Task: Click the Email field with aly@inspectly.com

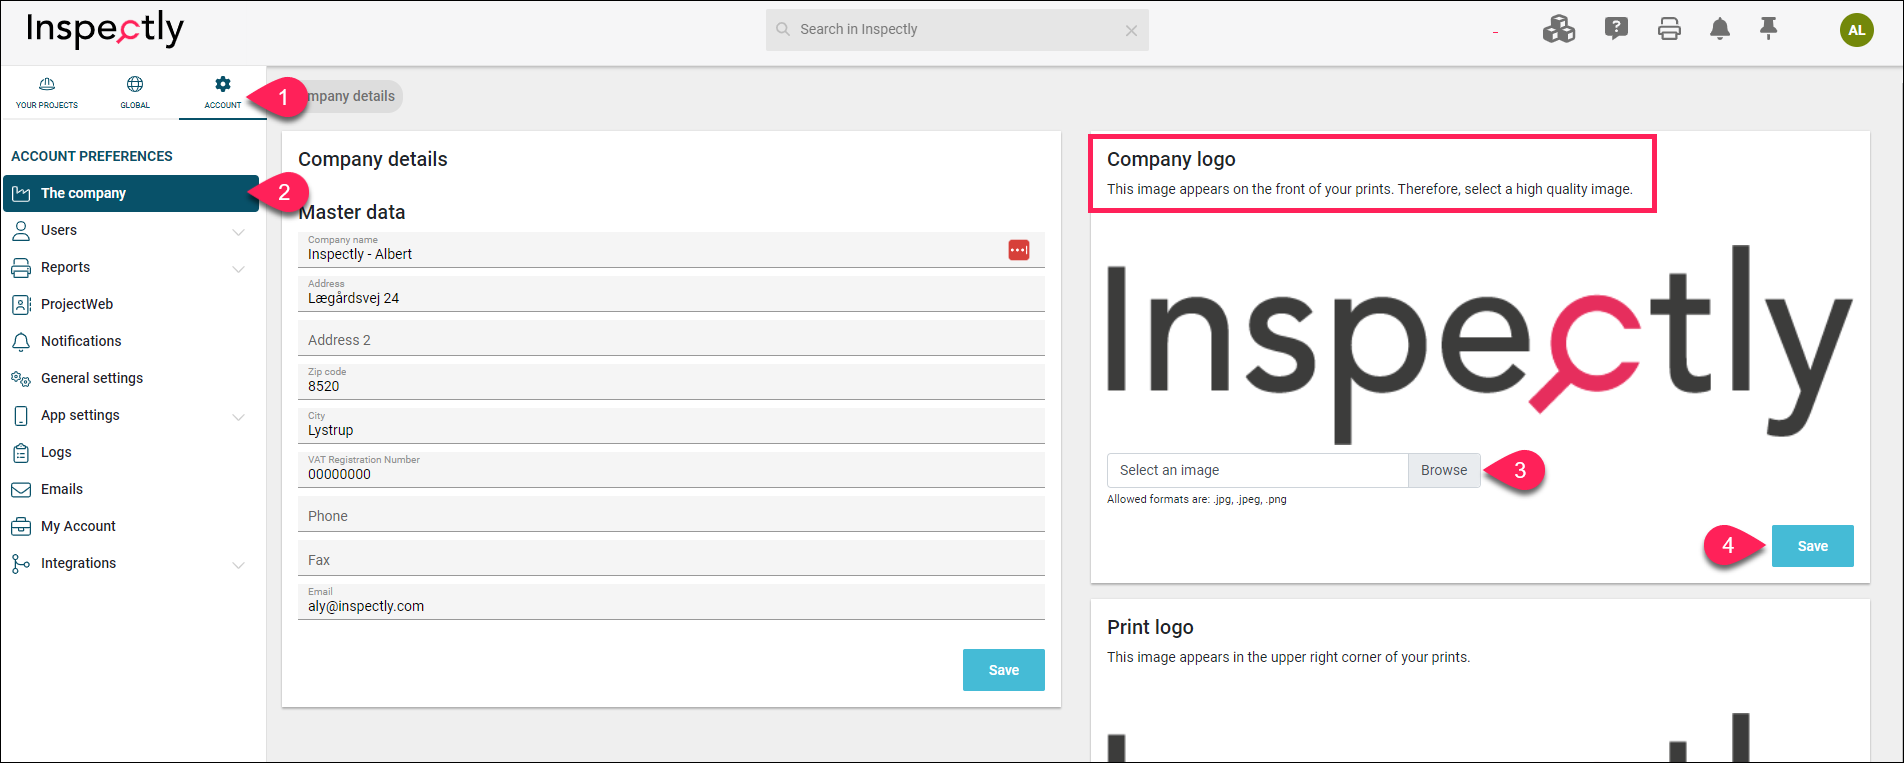Action: pos(671,602)
